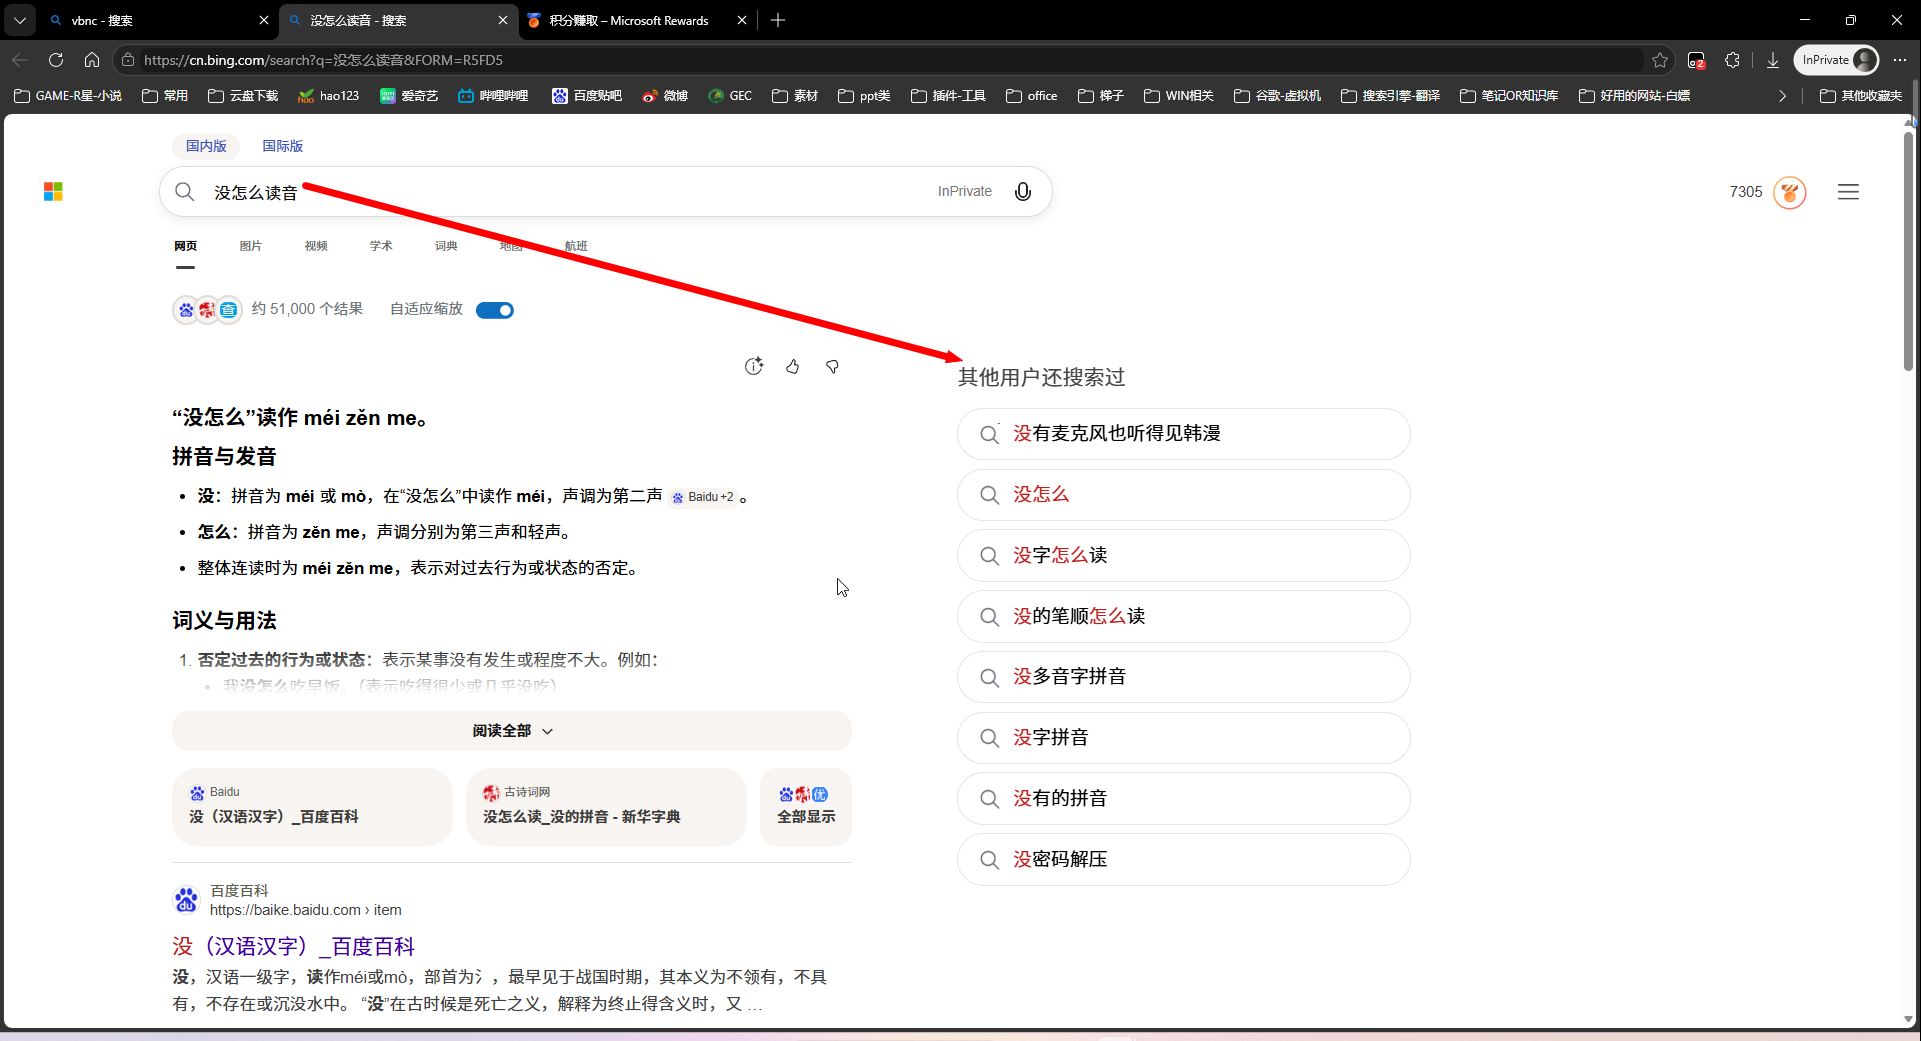Click the voice search microphone icon
Viewport: 1921px width, 1041px height.
(x=1022, y=191)
